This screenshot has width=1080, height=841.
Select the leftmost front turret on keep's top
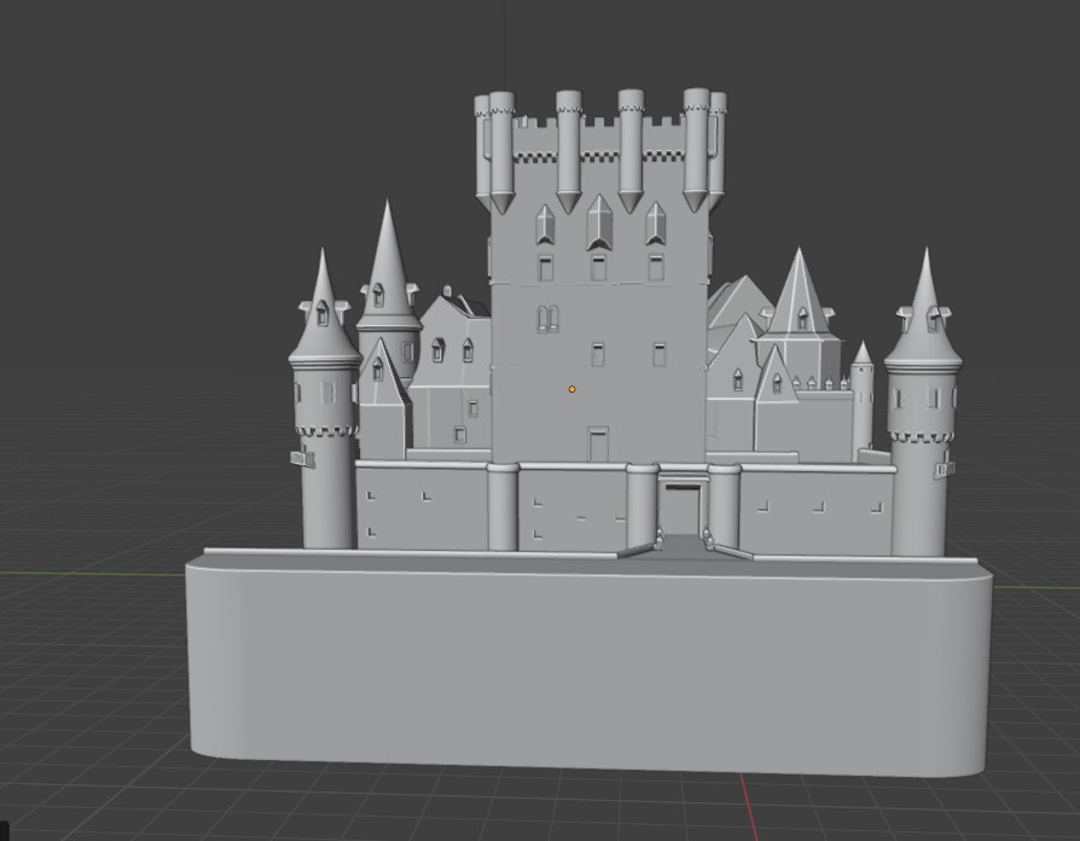(x=501, y=150)
